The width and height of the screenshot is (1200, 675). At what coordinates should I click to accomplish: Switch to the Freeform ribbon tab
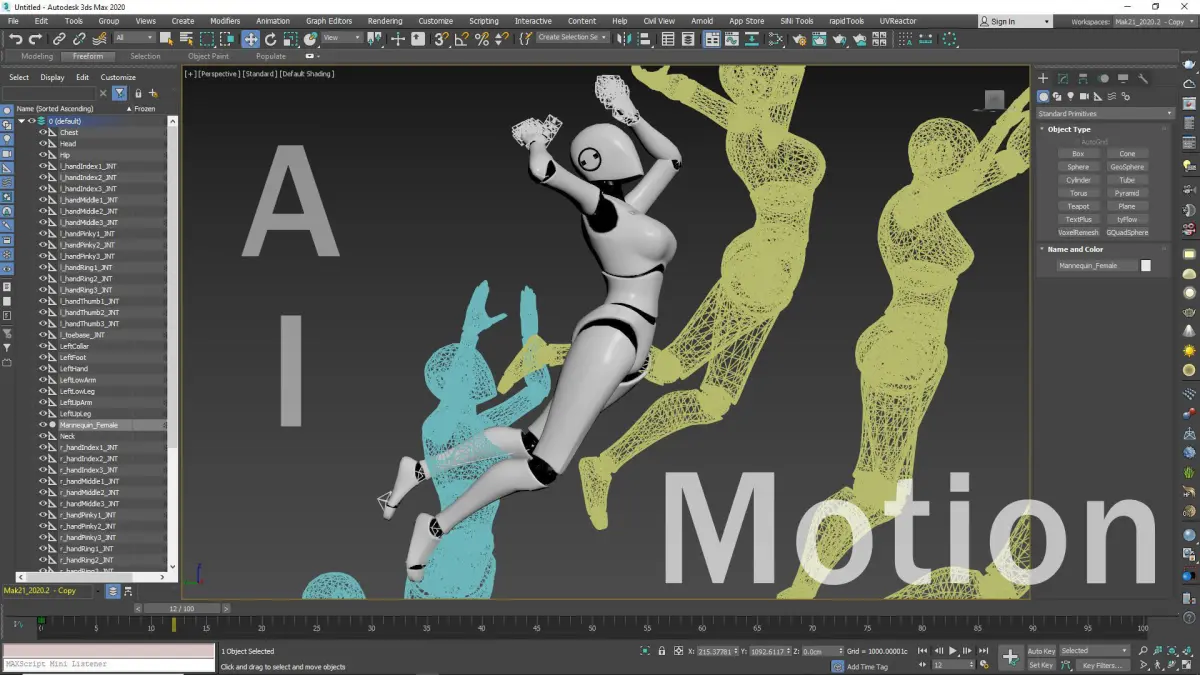pos(88,56)
